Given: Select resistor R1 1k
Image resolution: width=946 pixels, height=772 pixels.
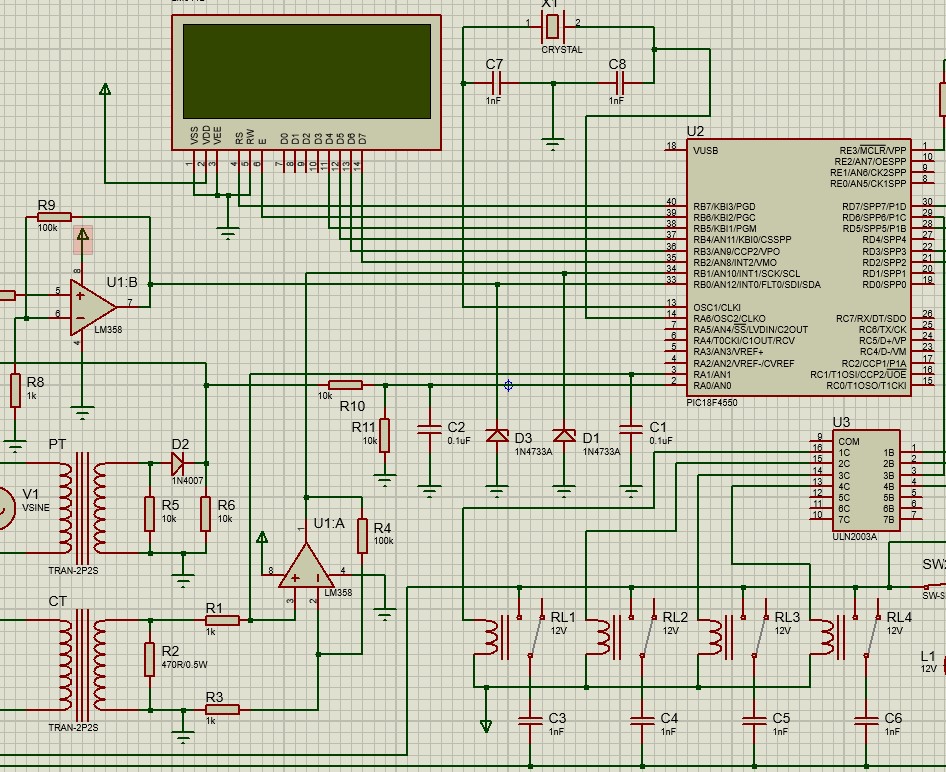Looking at the screenshot, I should tap(223, 620).
